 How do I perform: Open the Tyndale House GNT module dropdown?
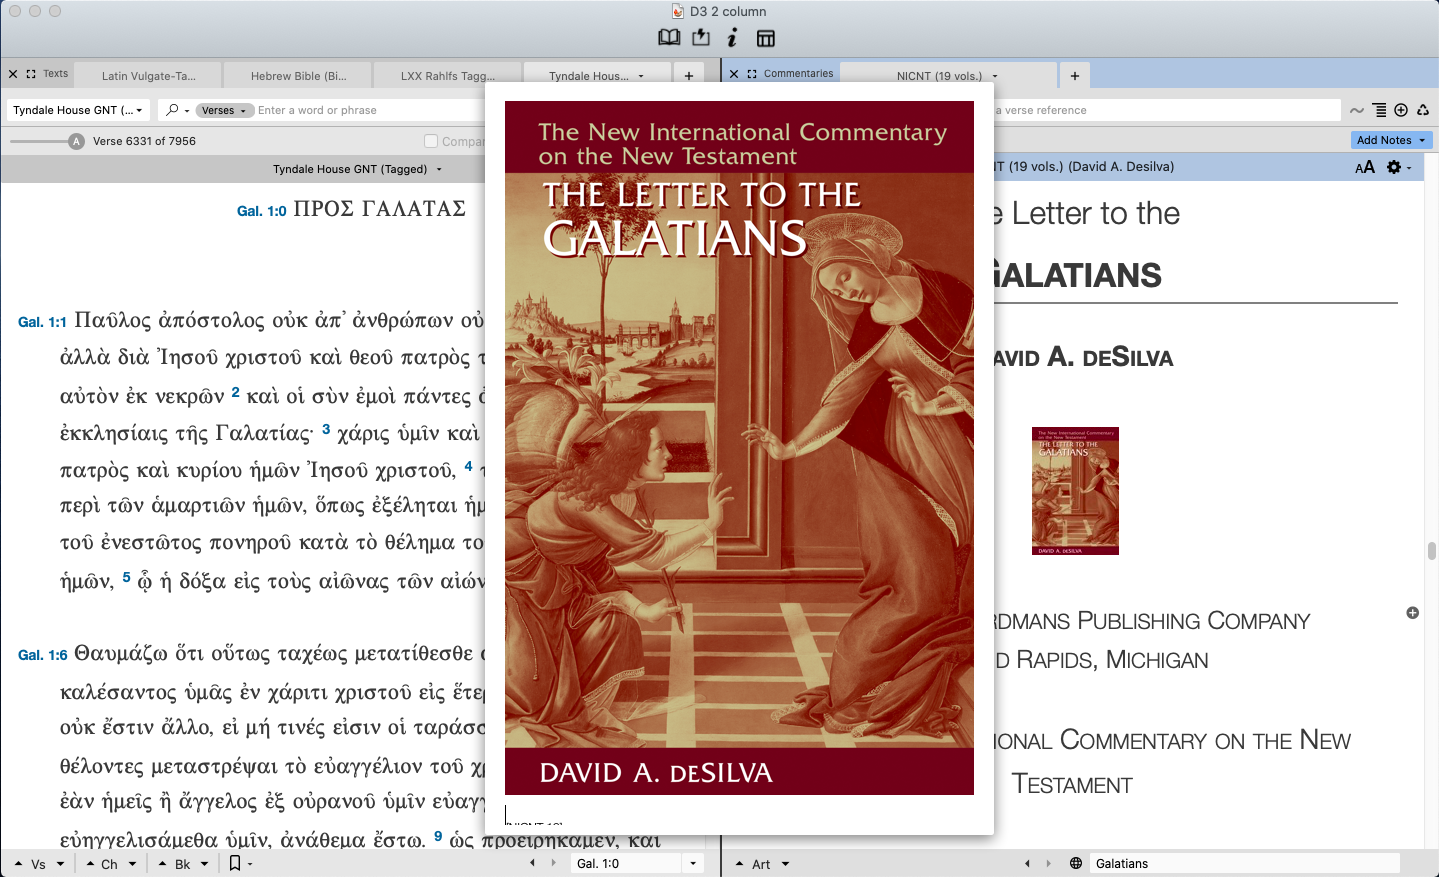(78, 110)
